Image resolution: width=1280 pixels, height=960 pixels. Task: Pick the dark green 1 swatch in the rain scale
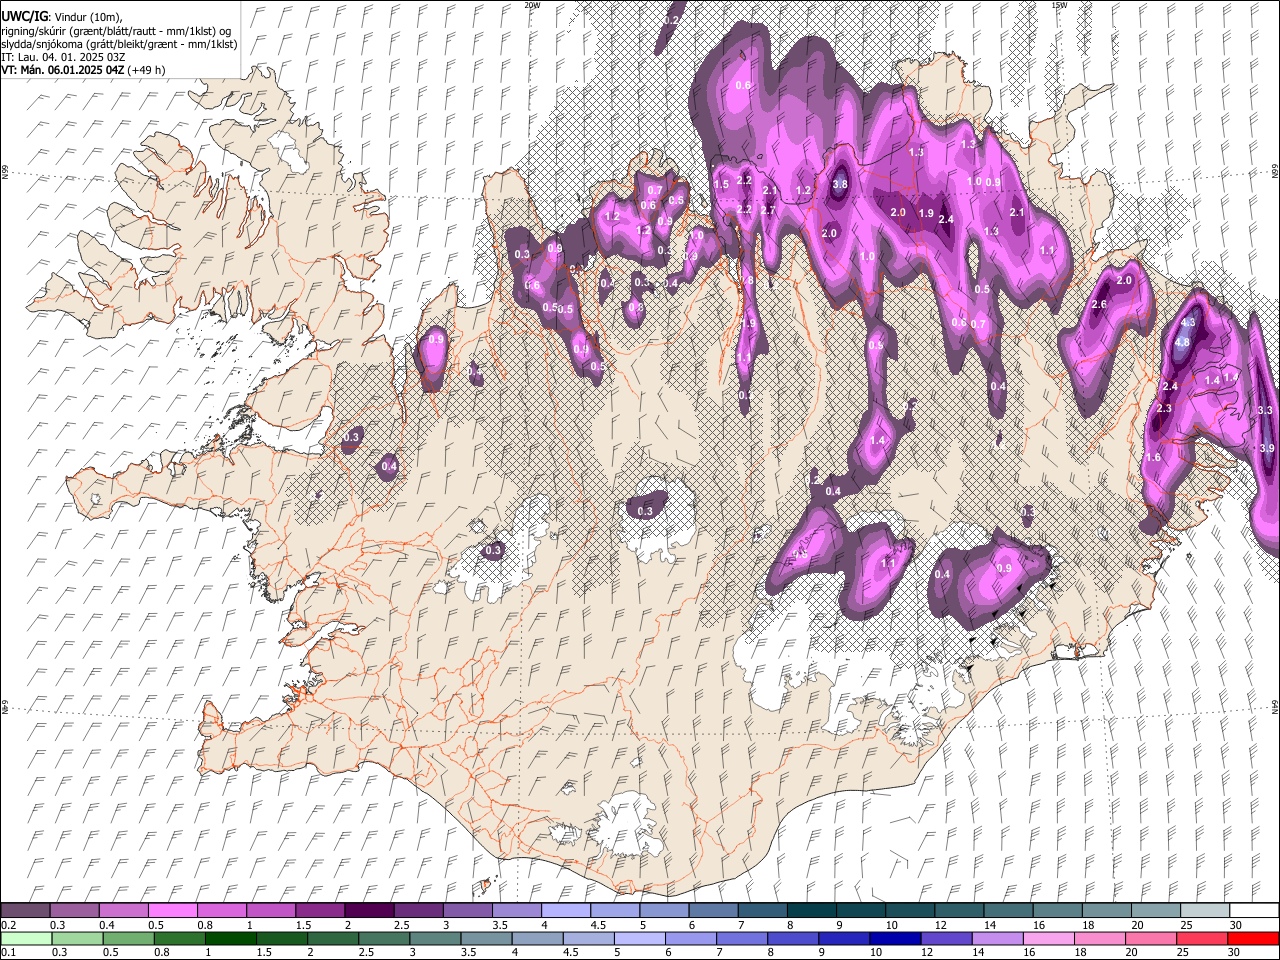click(230, 938)
